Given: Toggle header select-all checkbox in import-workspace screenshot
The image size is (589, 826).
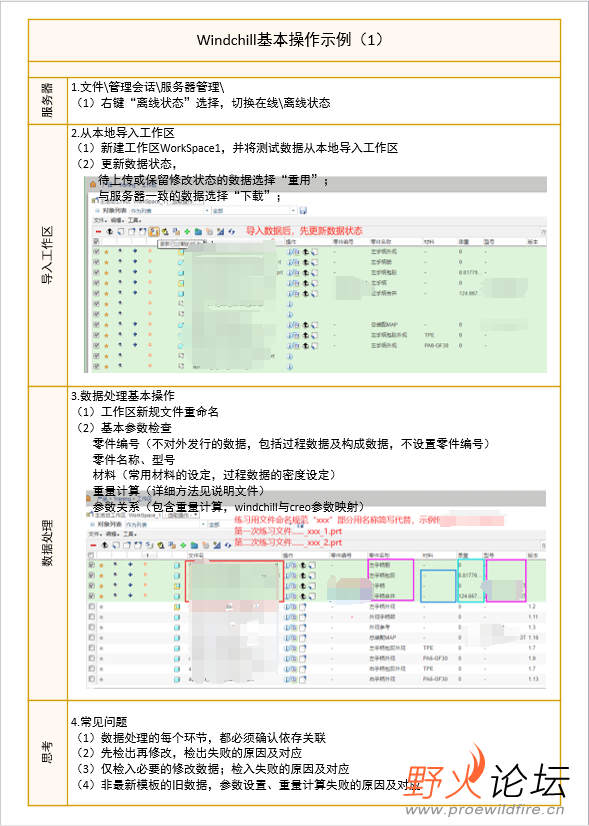Looking at the screenshot, I should [x=96, y=241].
